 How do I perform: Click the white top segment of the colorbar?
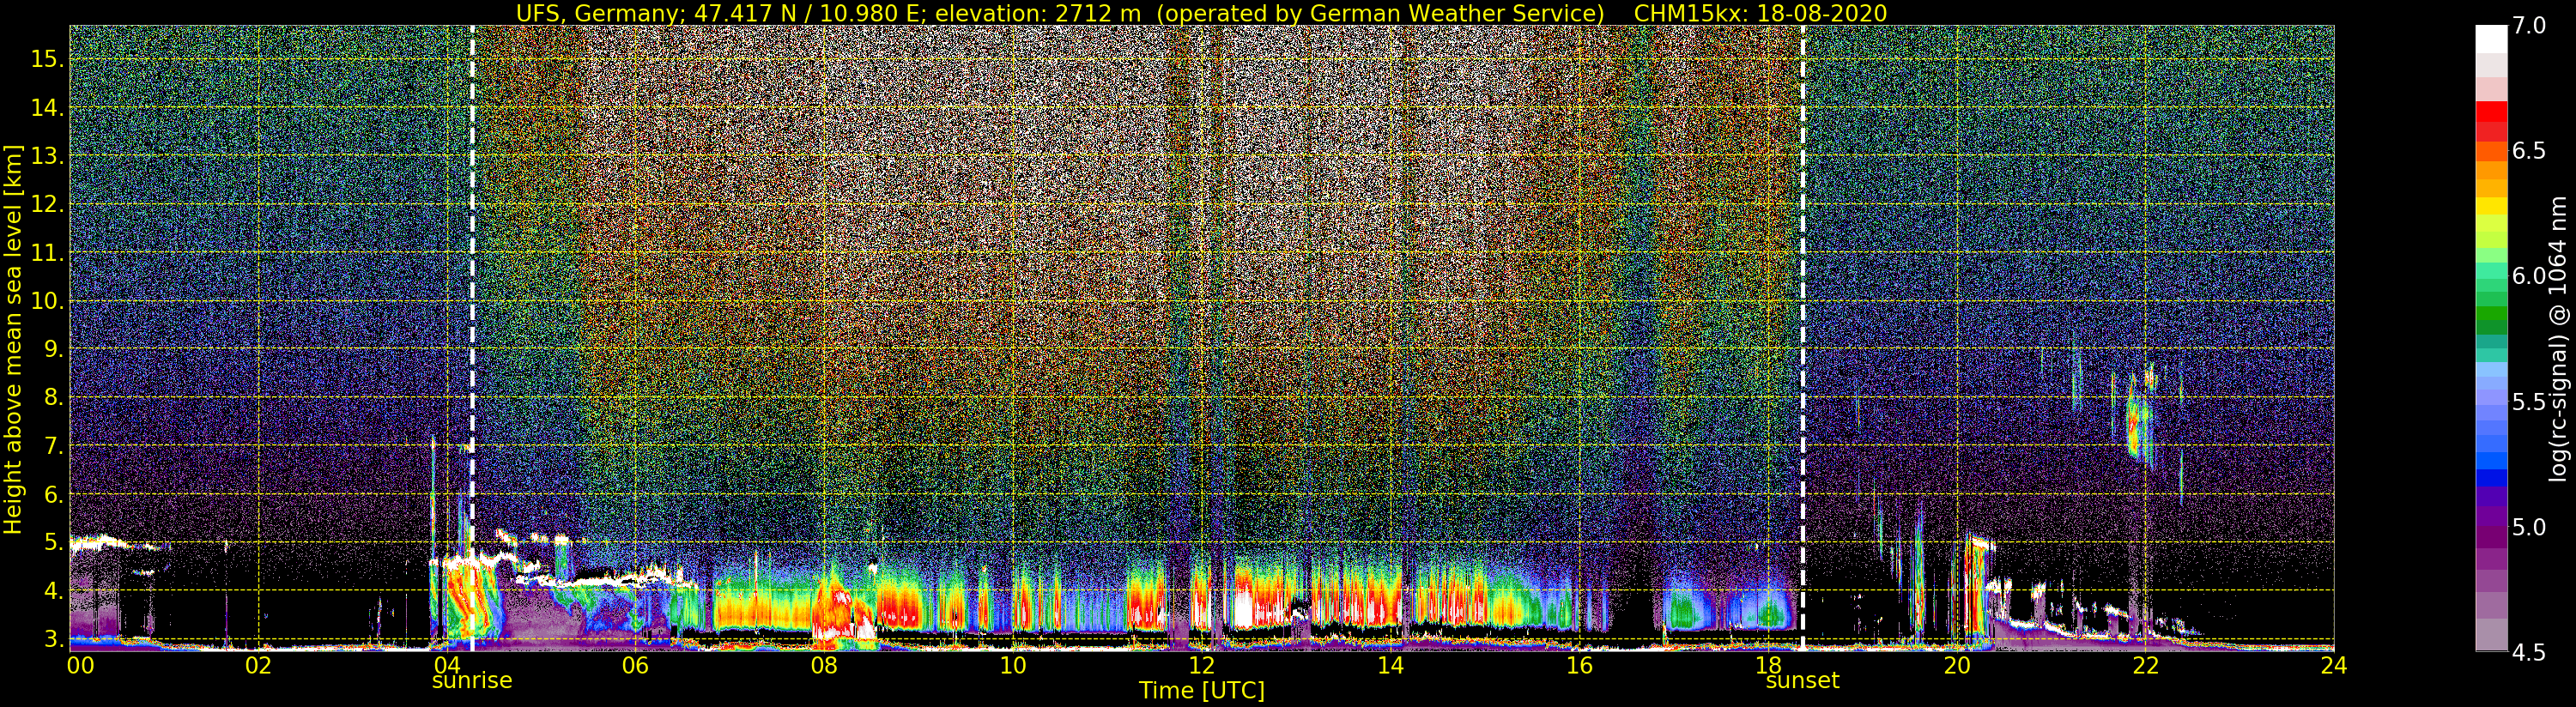2491,38
